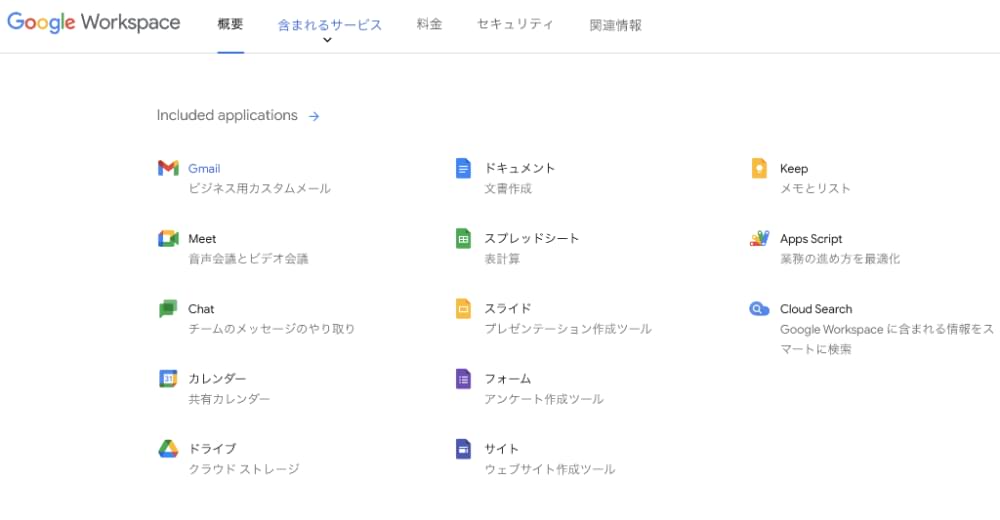This screenshot has width=1000, height=520.
Task: Click the Apps Script icon
Action: 759,238
